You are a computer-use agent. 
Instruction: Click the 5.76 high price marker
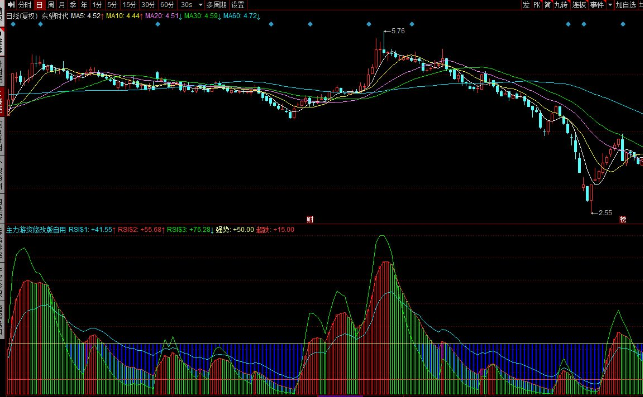click(398, 31)
